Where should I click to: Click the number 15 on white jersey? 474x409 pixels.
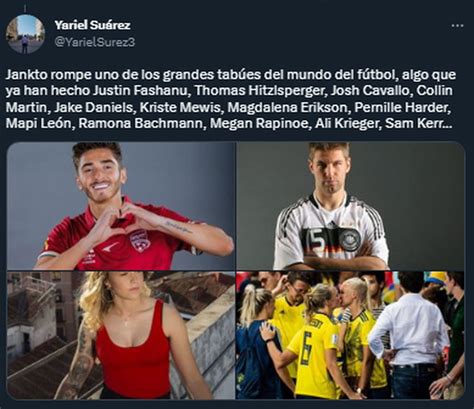[317, 240]
